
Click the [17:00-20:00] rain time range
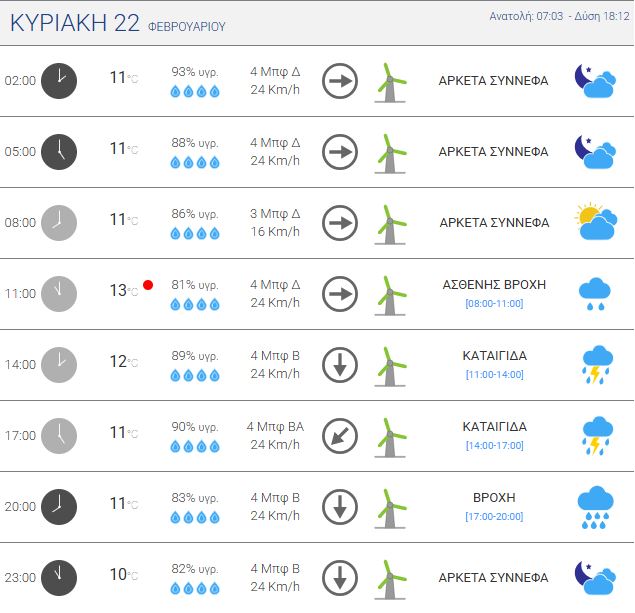494,516
